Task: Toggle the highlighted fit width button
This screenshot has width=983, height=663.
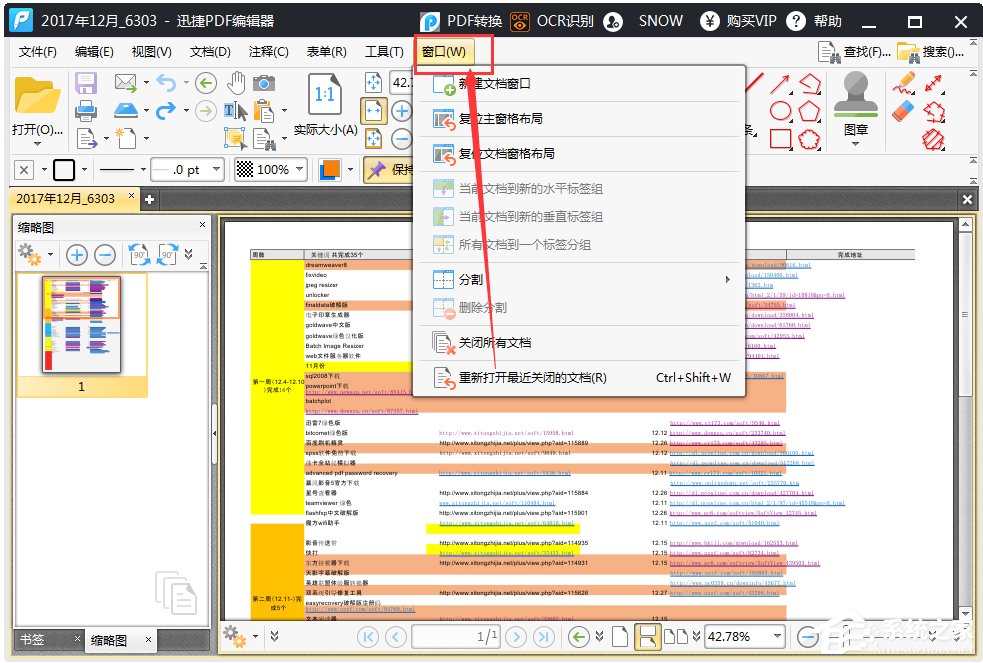Action: tap(374, 110)
